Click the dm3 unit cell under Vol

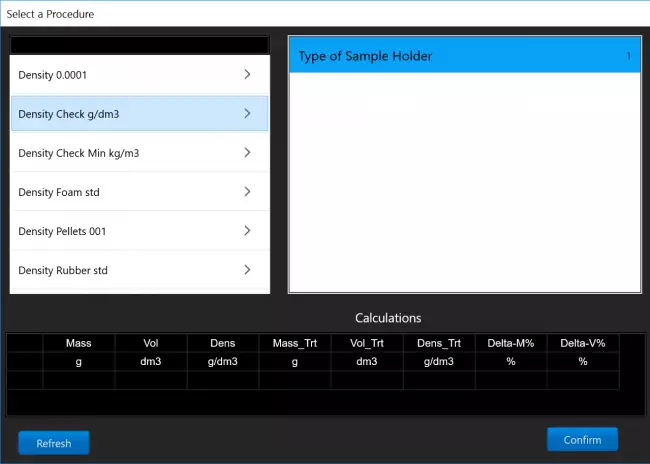tap(150, 361)
